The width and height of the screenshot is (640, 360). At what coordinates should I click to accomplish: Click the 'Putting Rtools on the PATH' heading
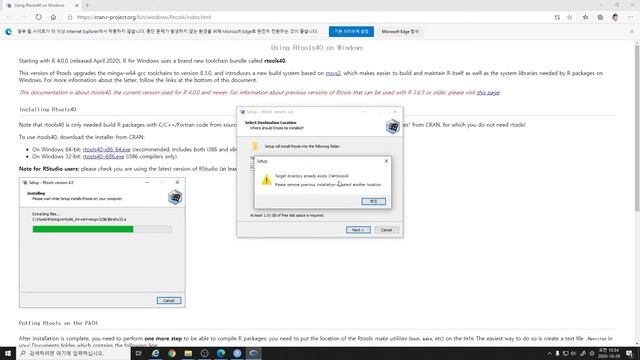58,323
